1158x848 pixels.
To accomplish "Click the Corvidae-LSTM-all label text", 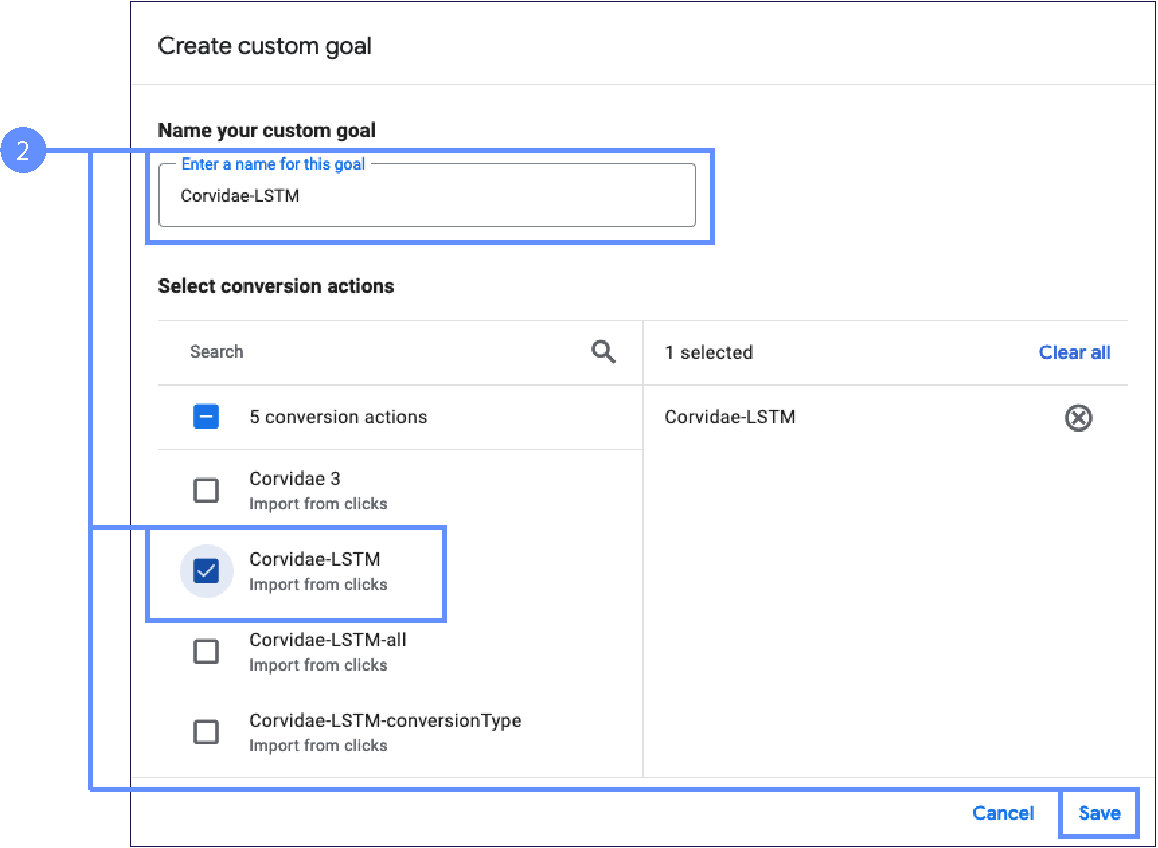I will coord(327,640).
